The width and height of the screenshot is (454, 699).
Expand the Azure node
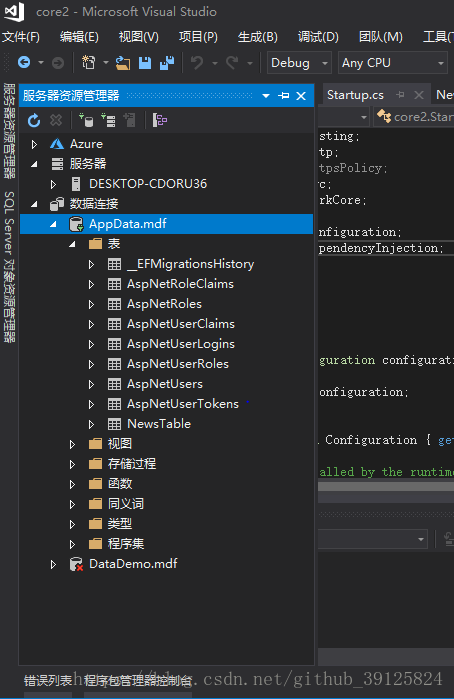[34, 144]
